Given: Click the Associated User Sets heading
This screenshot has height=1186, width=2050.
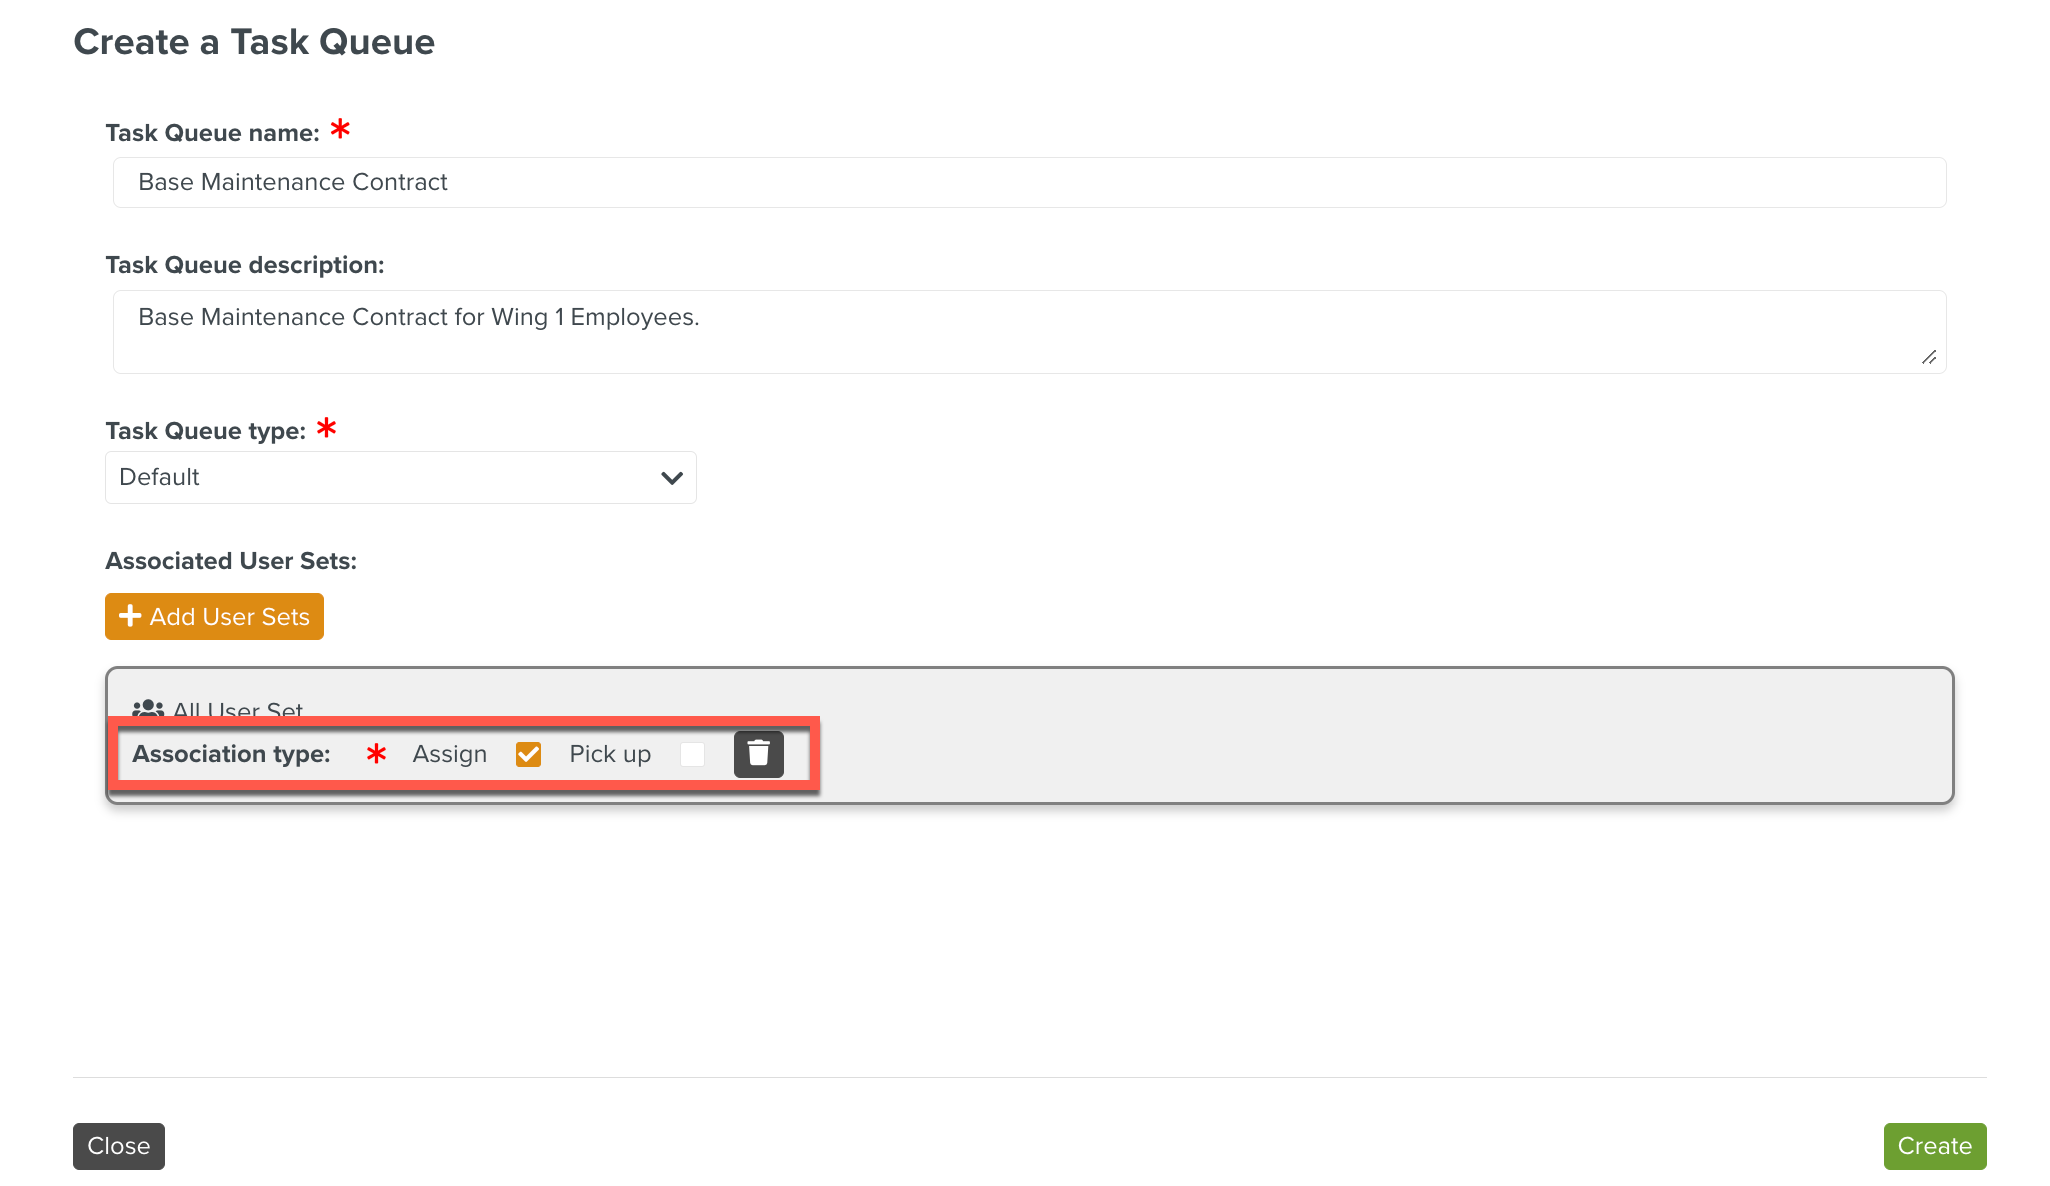Looking at the screenshot, I should (231, 561).
